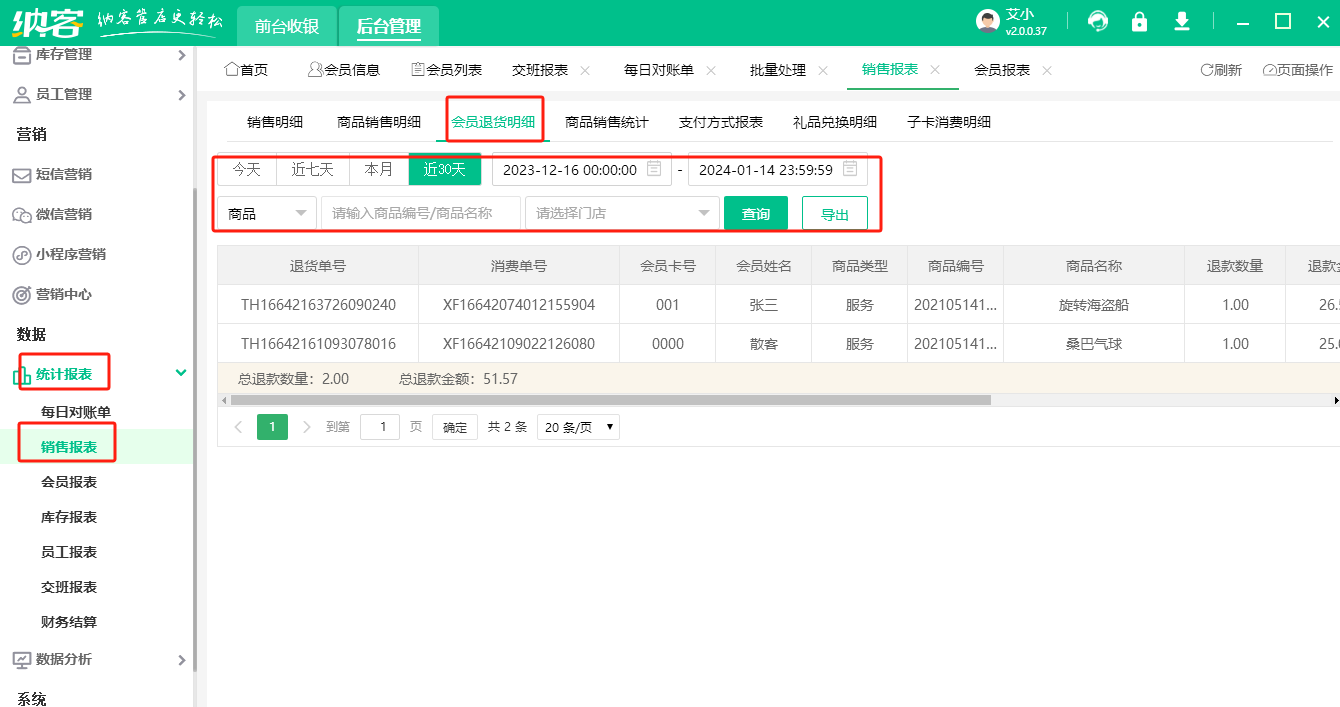Click the lock screen icon
1340x707 pixels.
point(1139,22)
